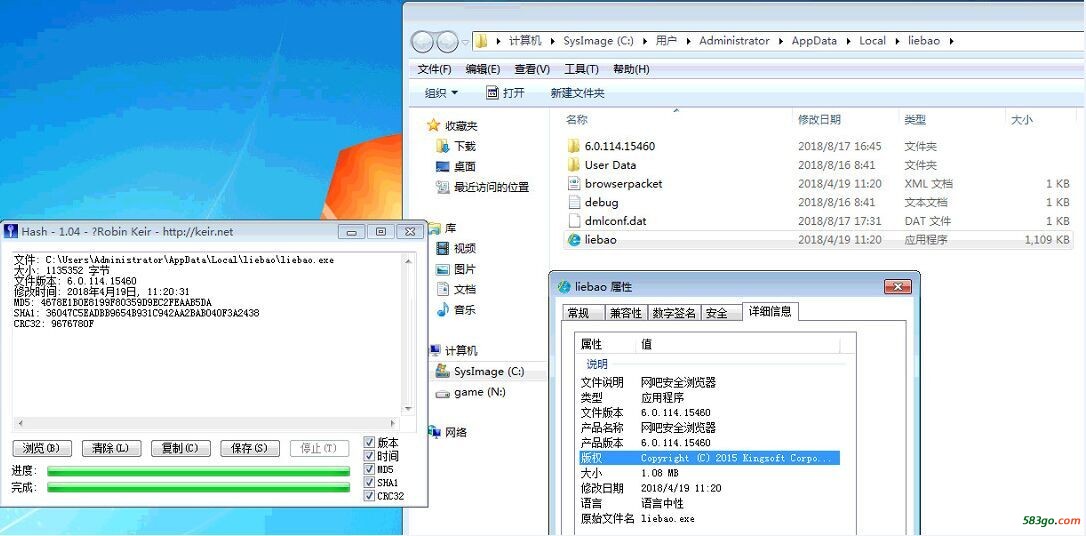Expand arrow after SysImage (C:) in address bar
The image size is (1086, 536).
tap(645, 41)
